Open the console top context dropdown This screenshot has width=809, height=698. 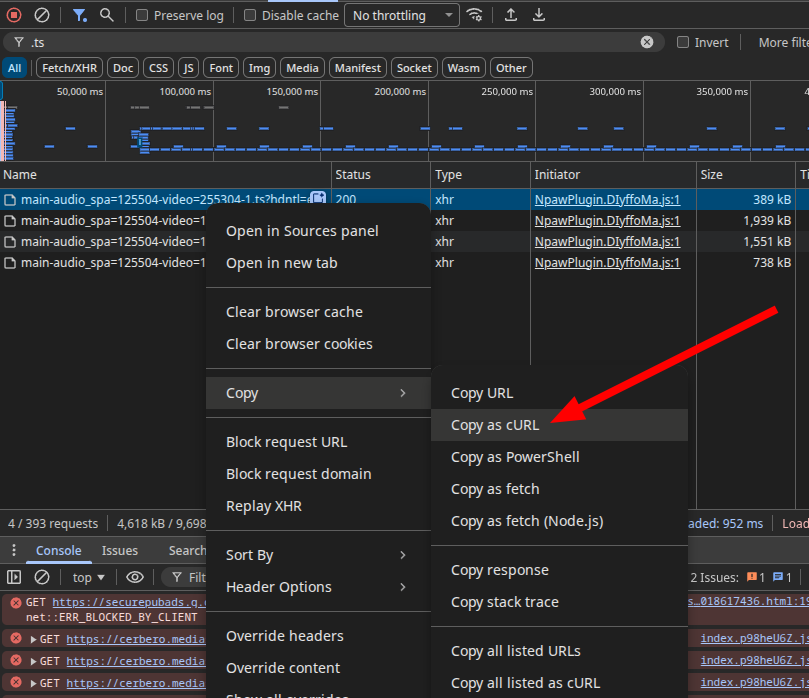tap(88, 577)
